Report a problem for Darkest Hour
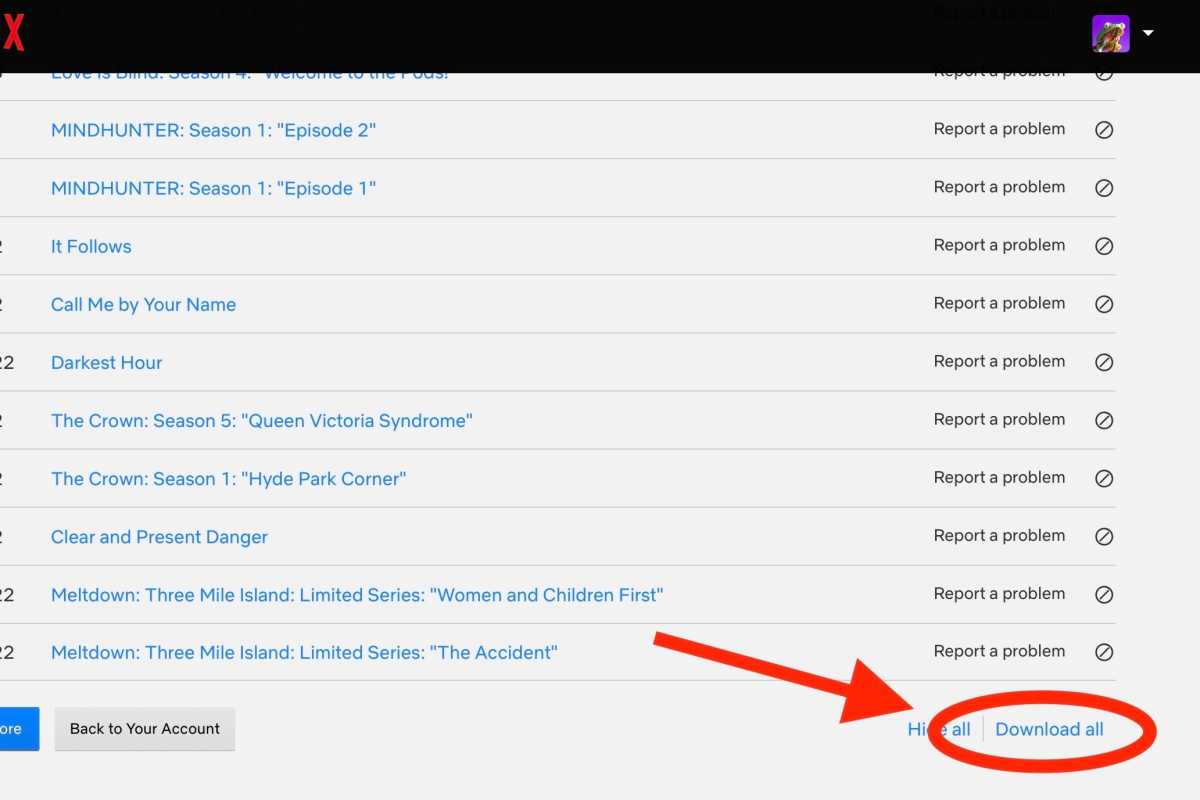1200x800 pixels. pos(999,361)
